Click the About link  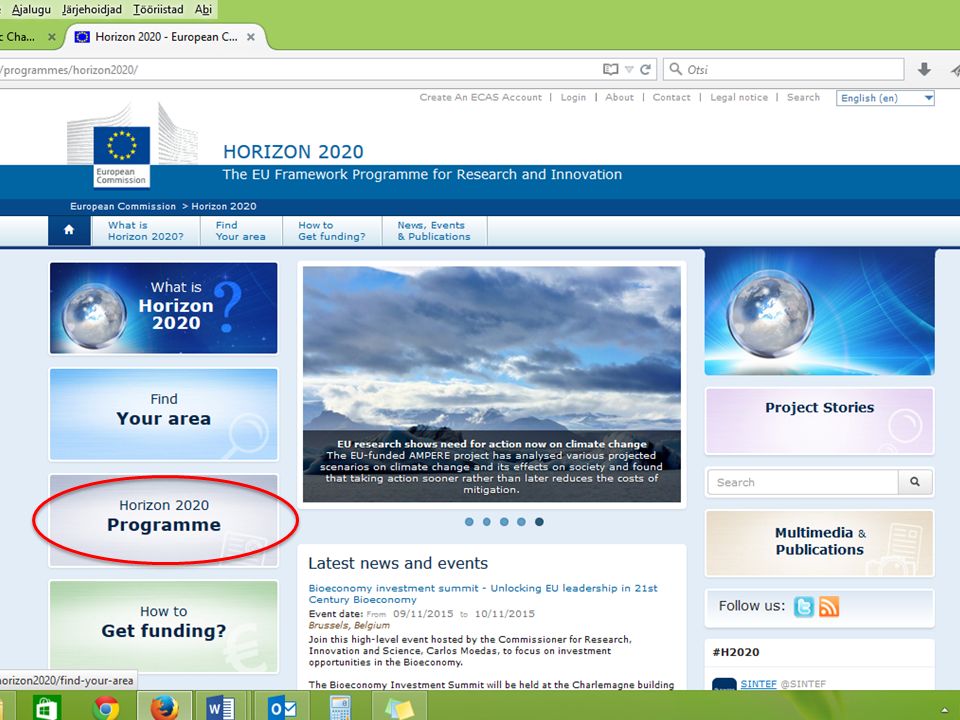click(x=620, y=97)
